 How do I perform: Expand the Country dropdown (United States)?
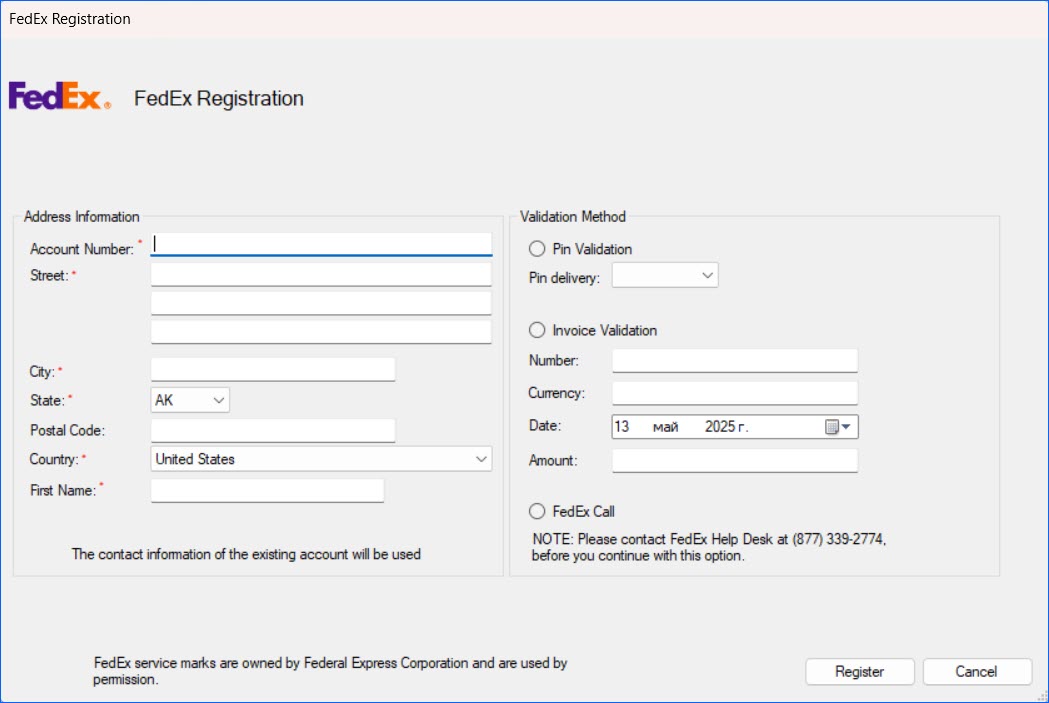(x=321, y=459)
